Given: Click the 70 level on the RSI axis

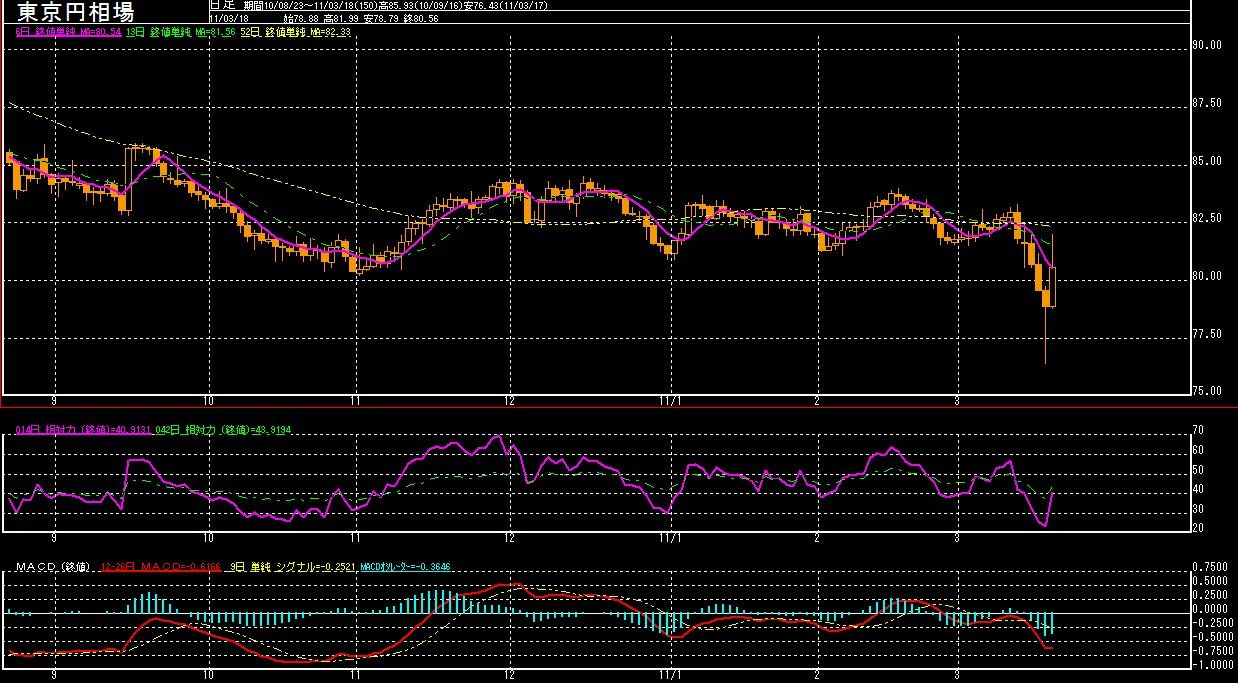Looking at the screenshot, I should (1199, 430).
